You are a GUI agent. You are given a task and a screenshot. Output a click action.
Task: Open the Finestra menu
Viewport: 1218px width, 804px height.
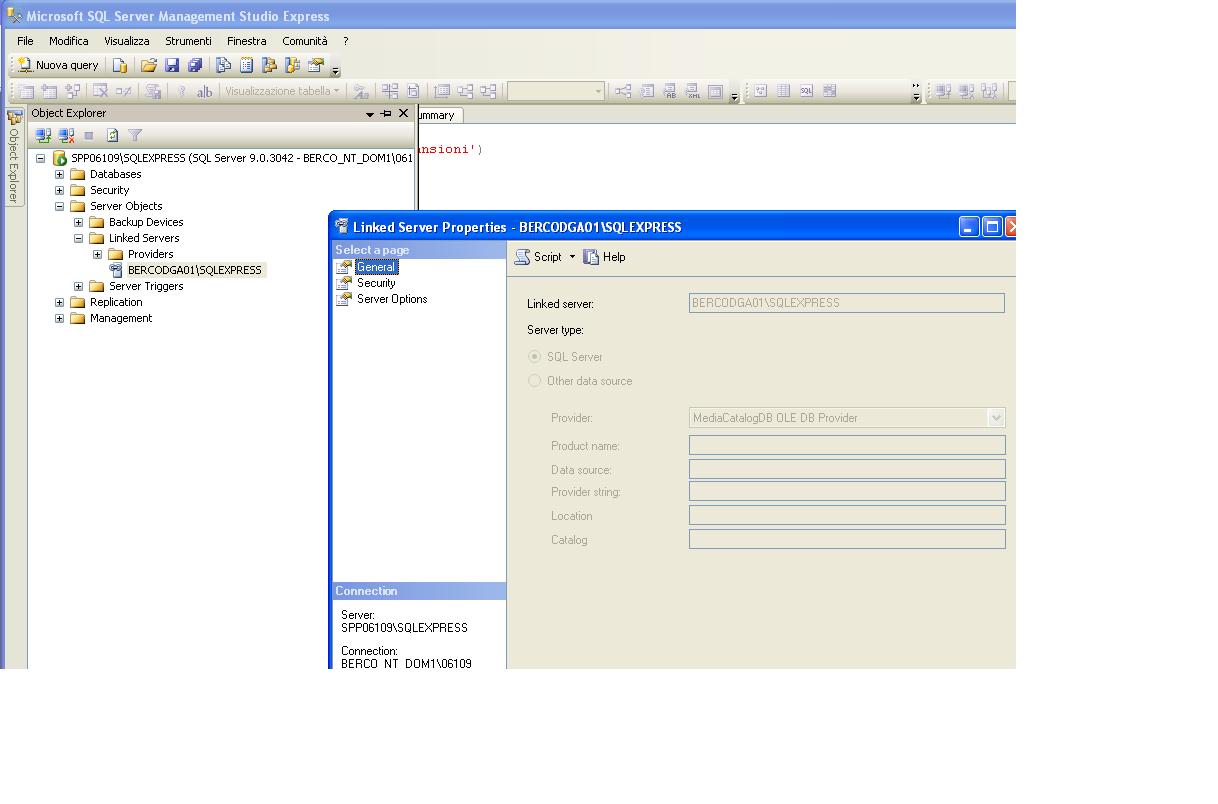246,41
